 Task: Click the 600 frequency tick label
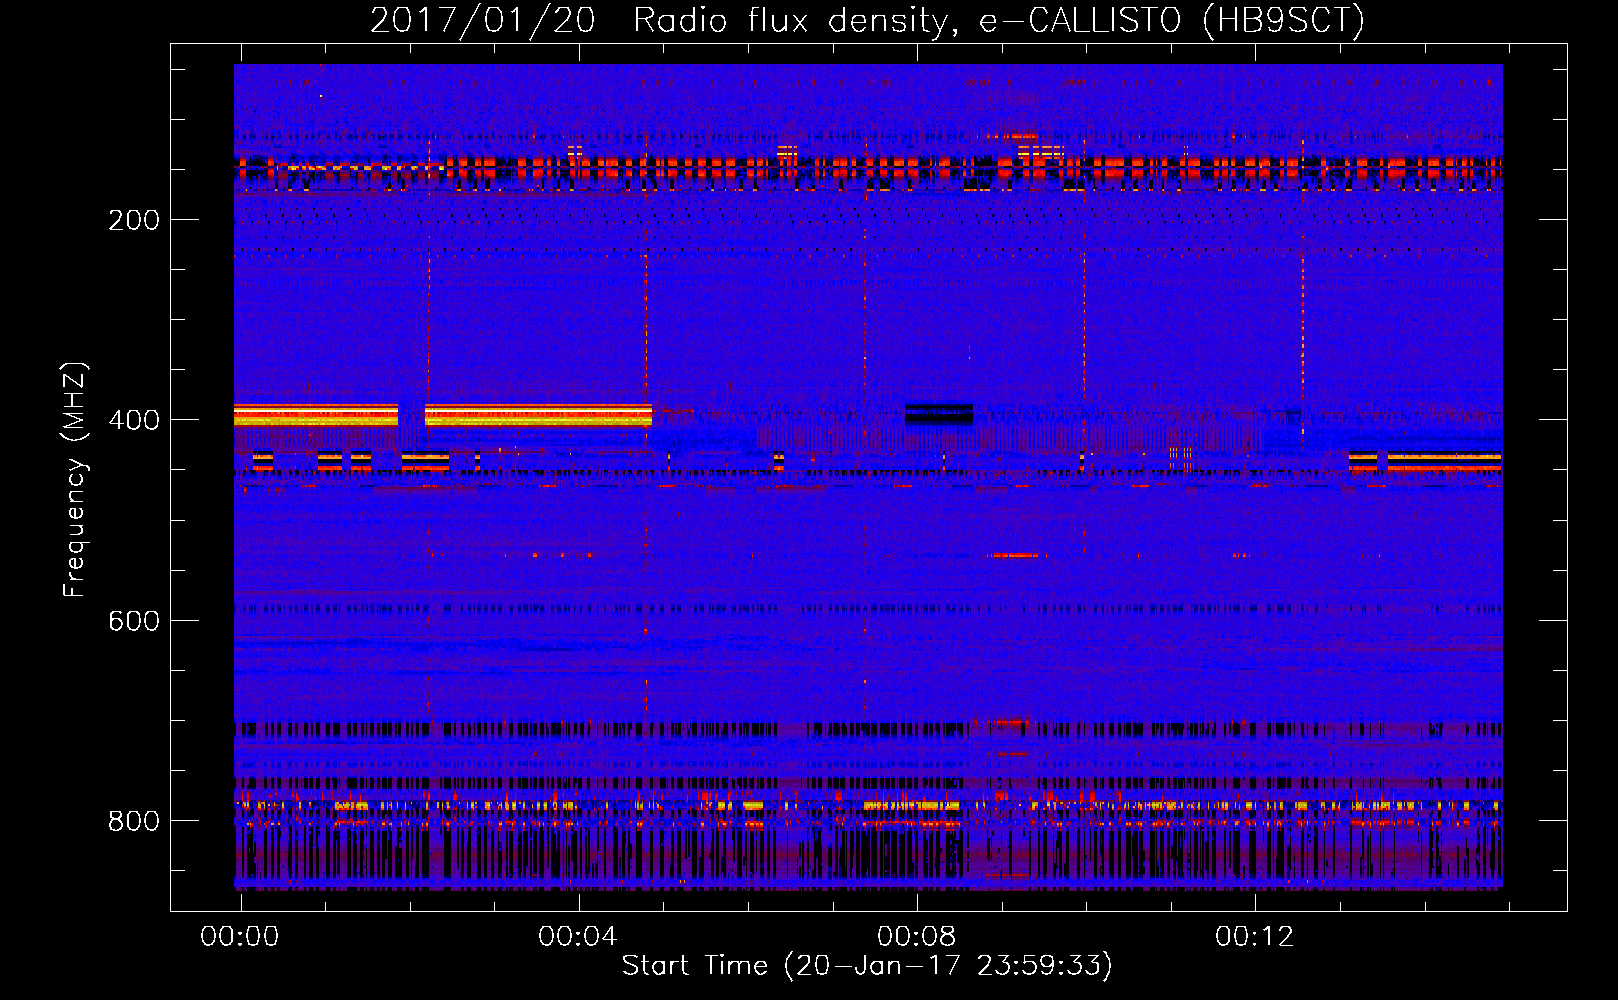click(134, 621)
